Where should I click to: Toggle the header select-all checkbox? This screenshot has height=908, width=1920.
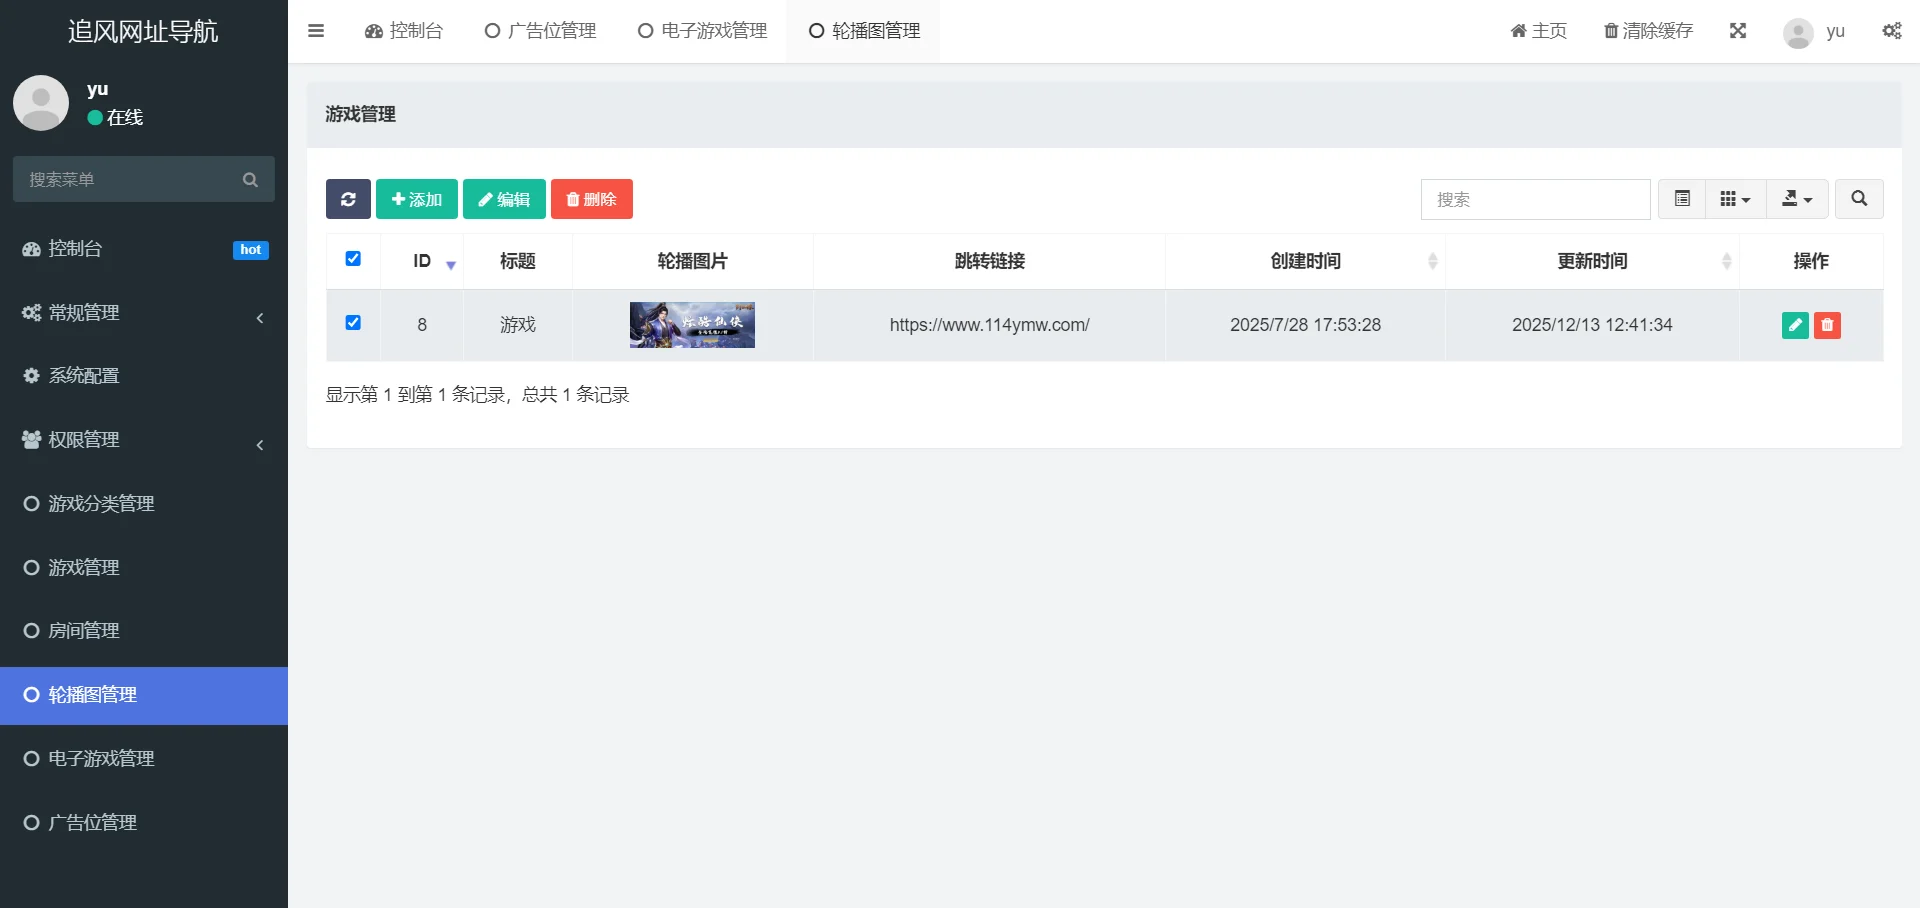coord(353,259)
